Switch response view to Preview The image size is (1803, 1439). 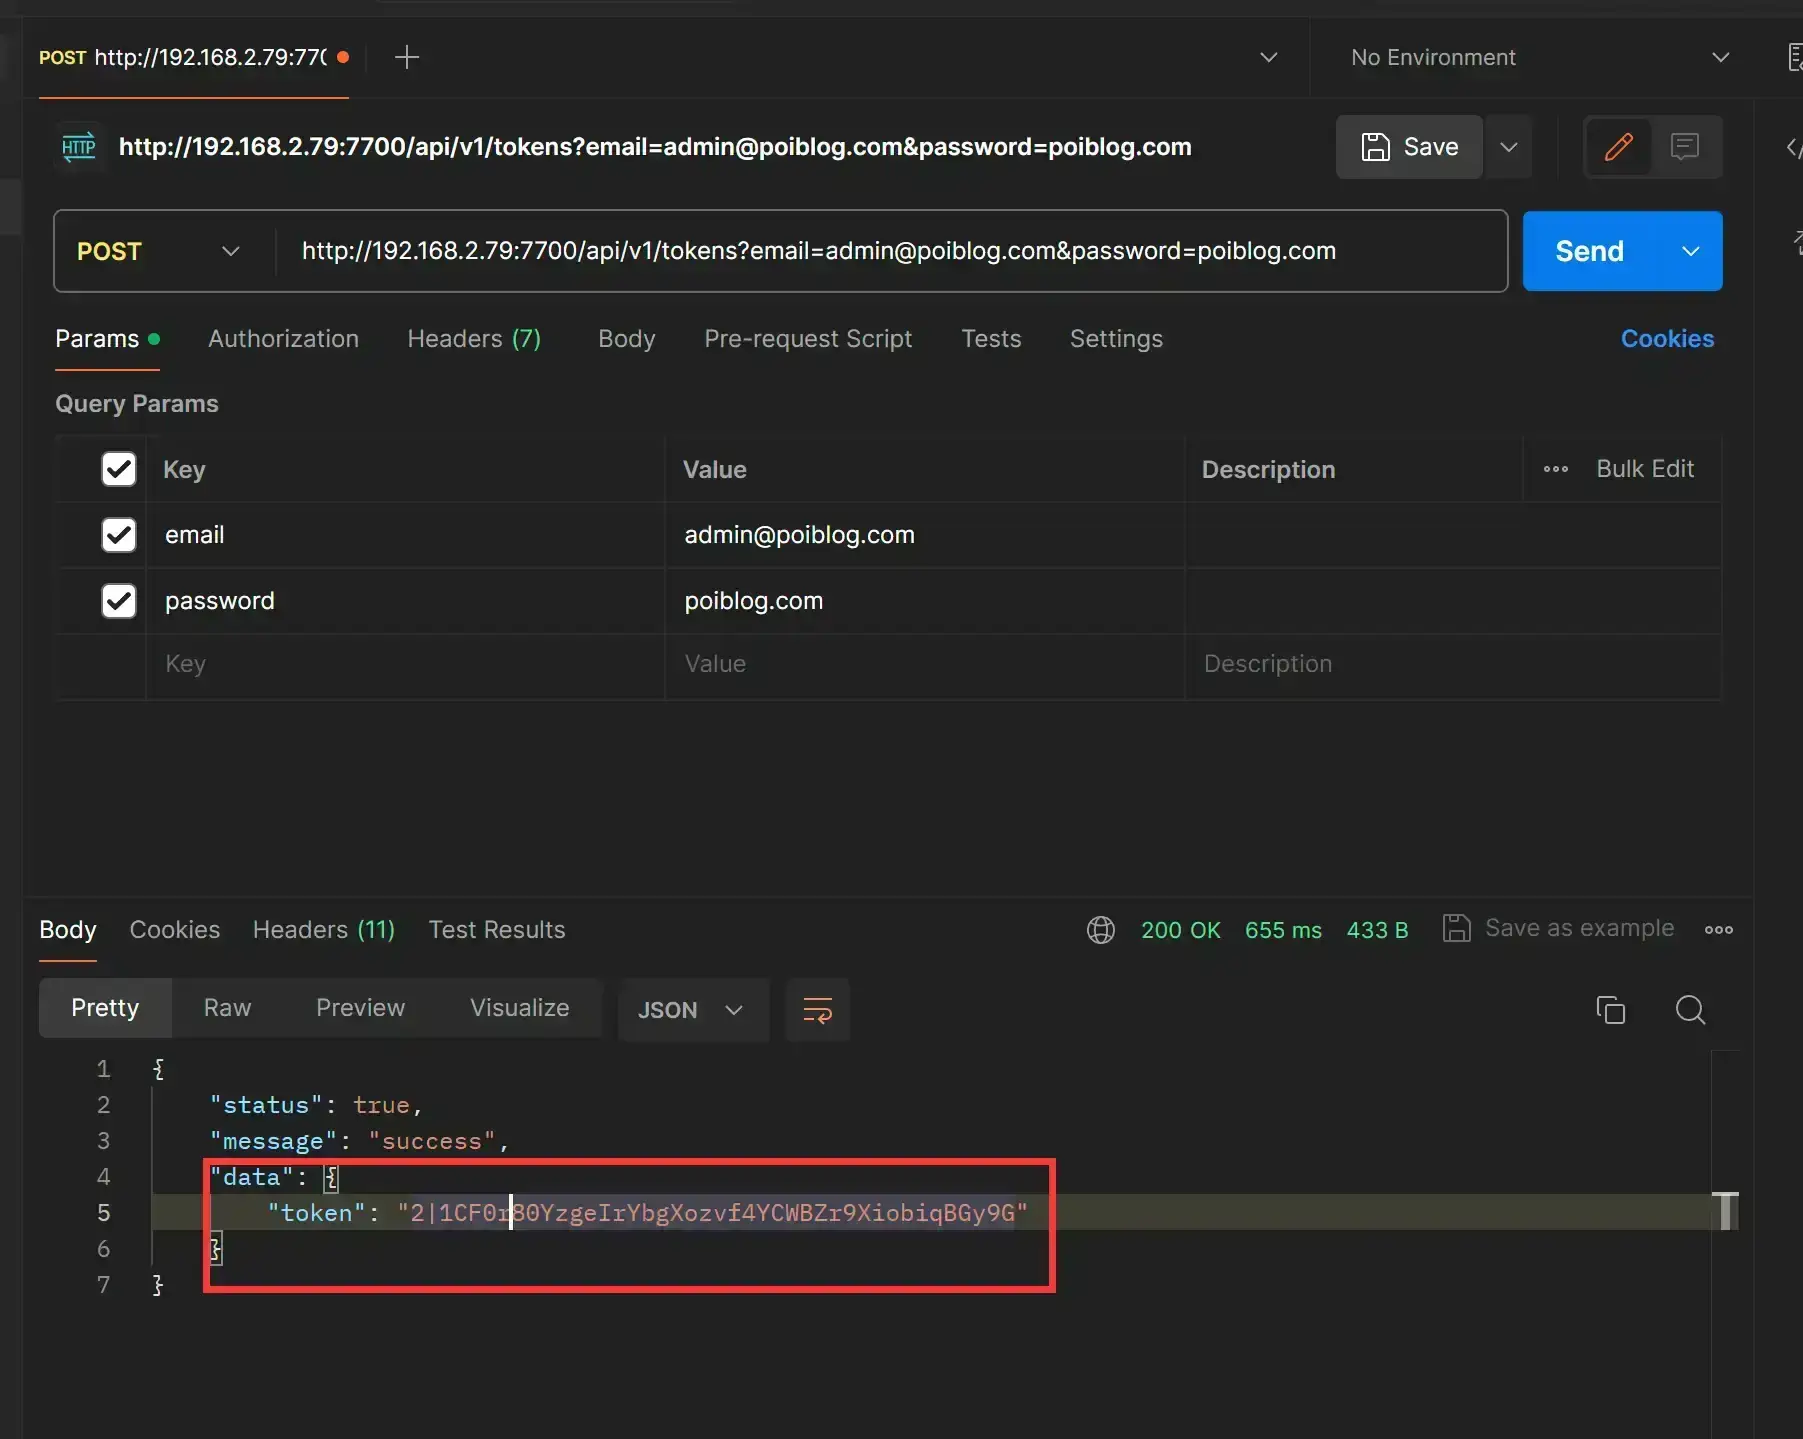[360, 1008]
